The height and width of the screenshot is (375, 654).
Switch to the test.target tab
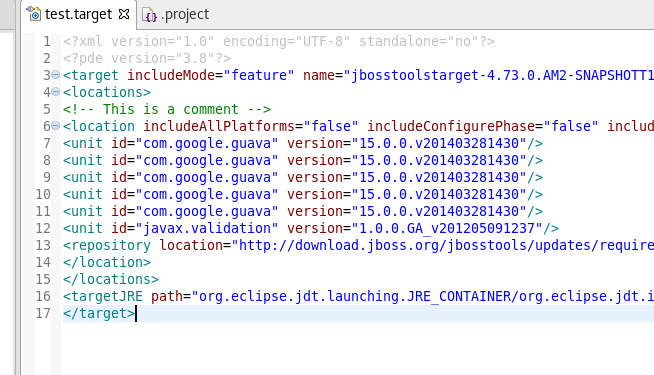(78, 15)
